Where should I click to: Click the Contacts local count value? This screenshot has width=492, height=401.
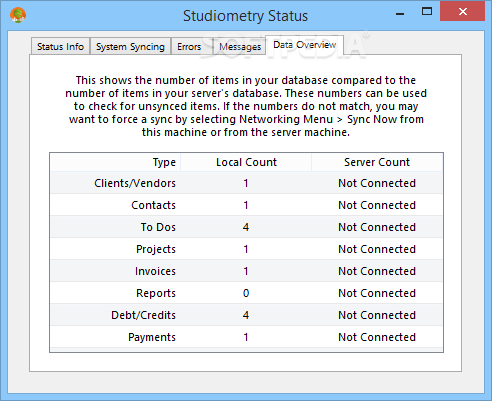(x=246, y=205)
